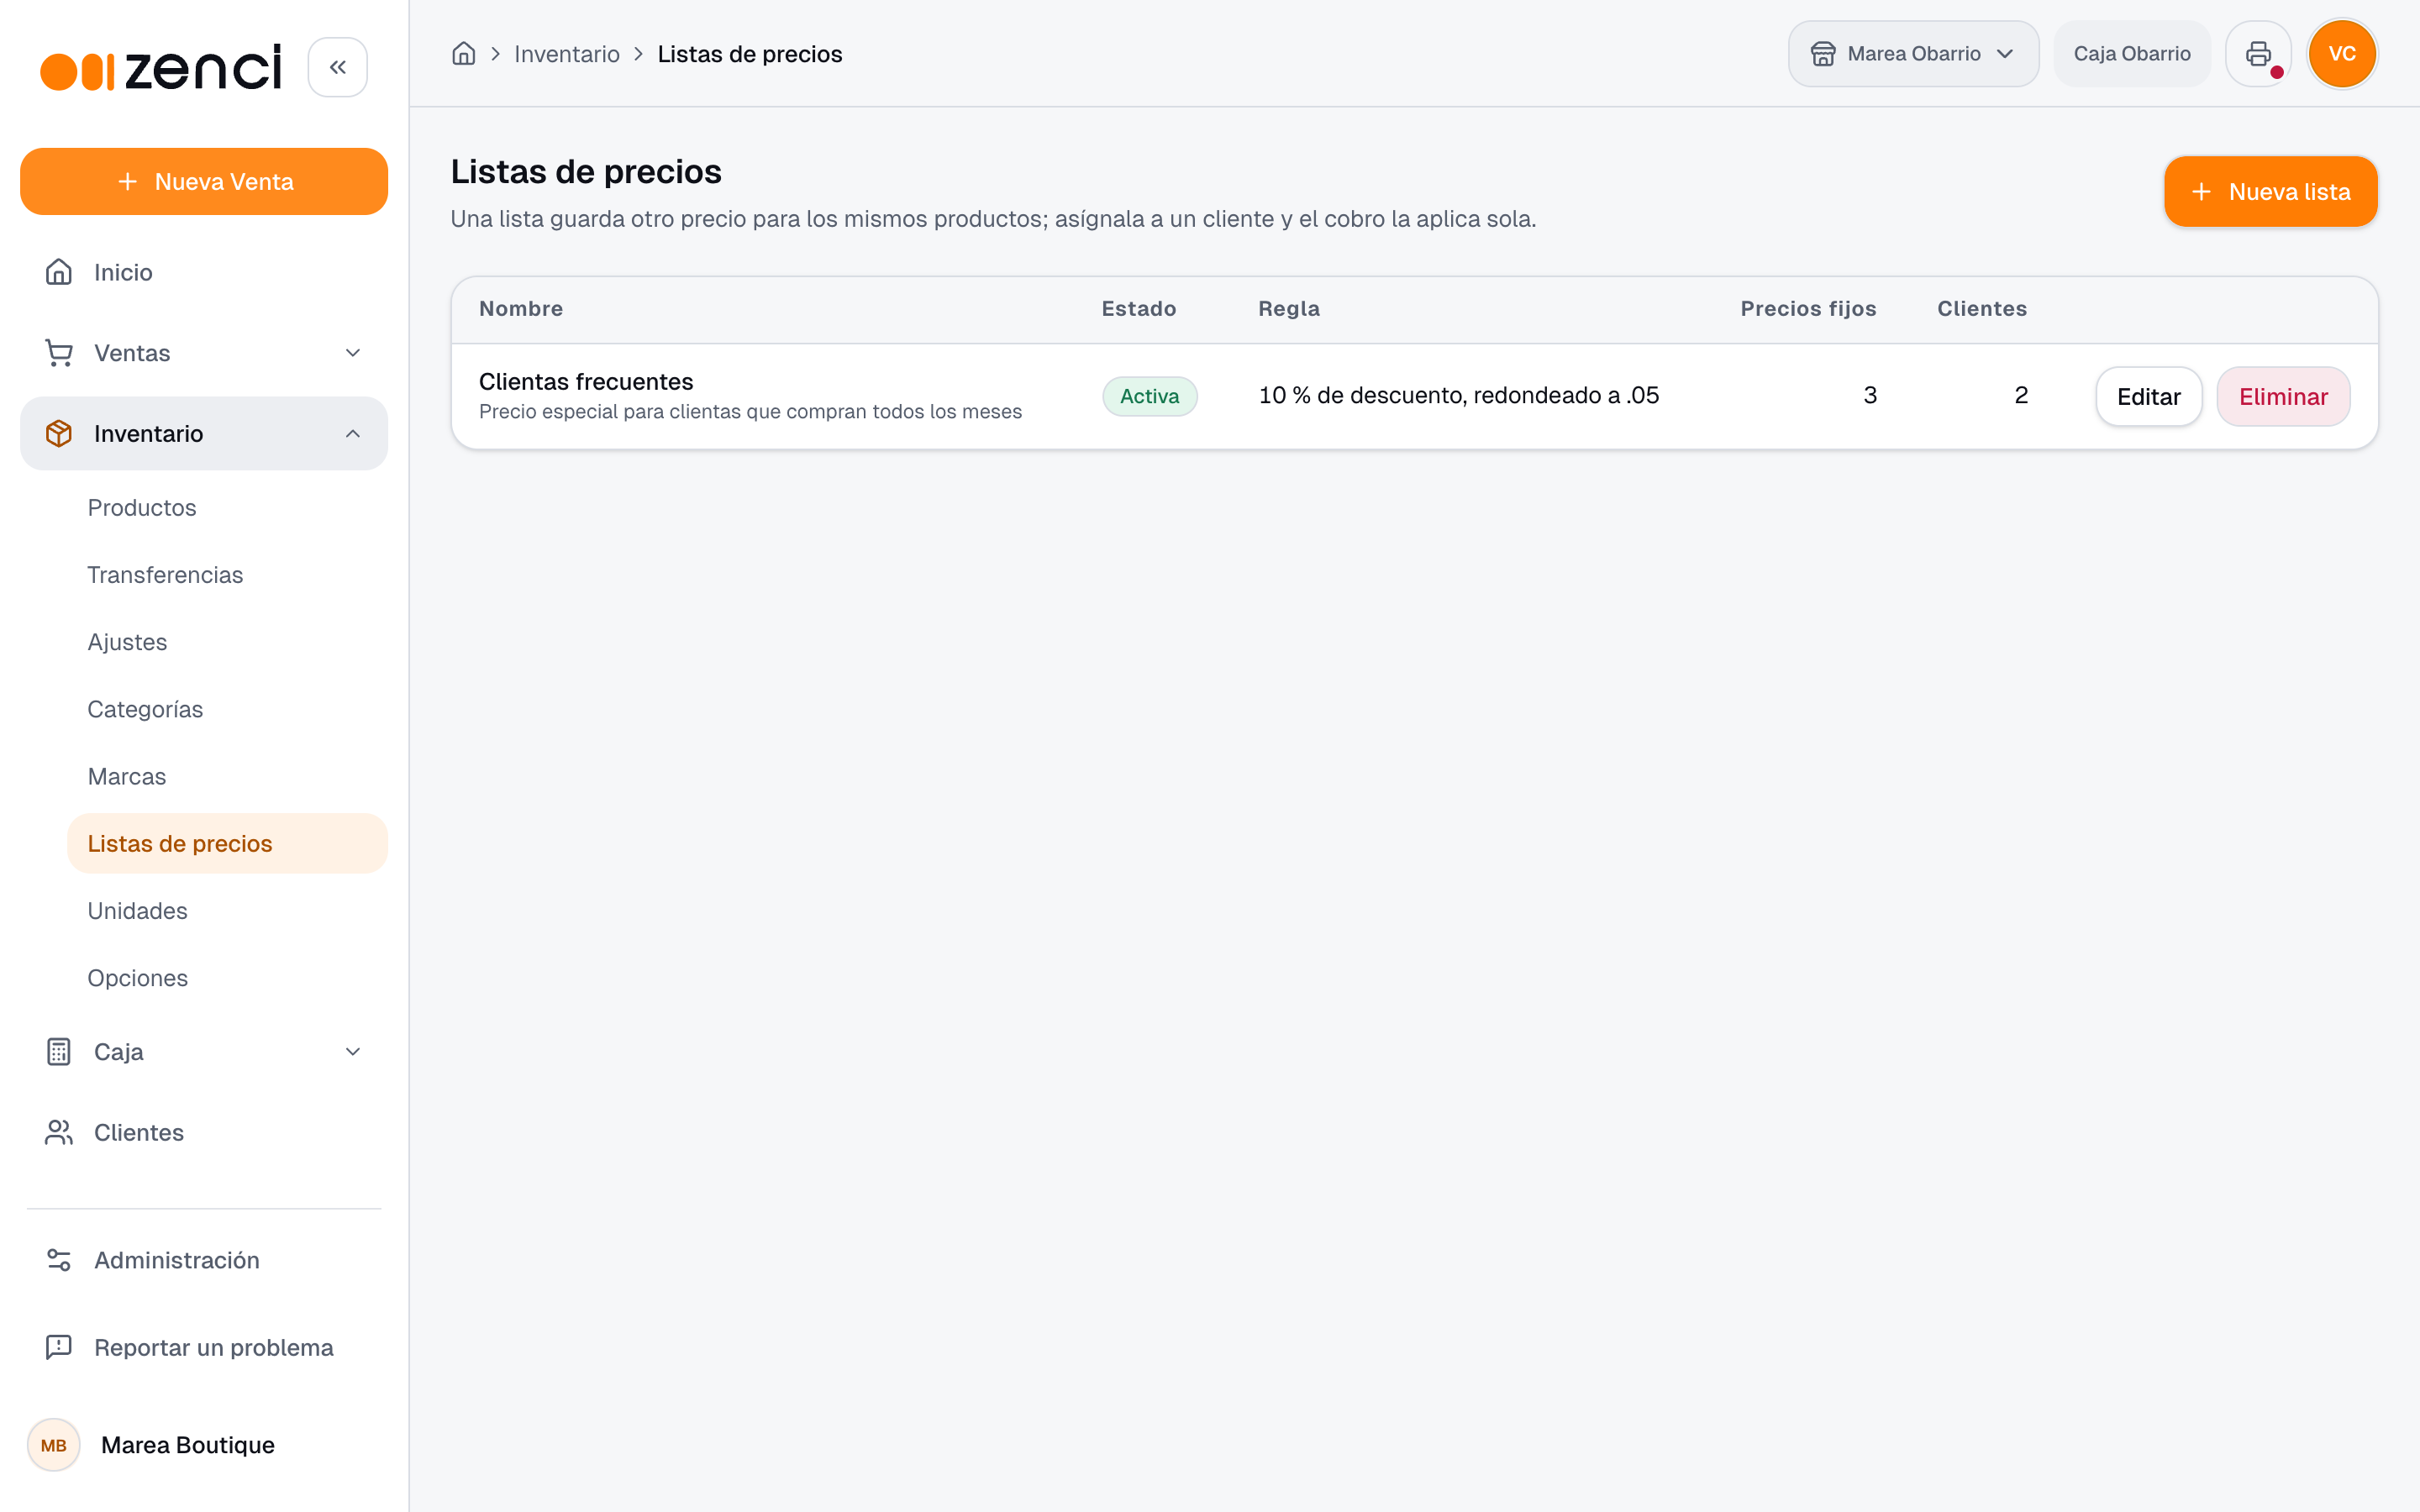Click the Inventario breadcrumb link

point(567,54)
